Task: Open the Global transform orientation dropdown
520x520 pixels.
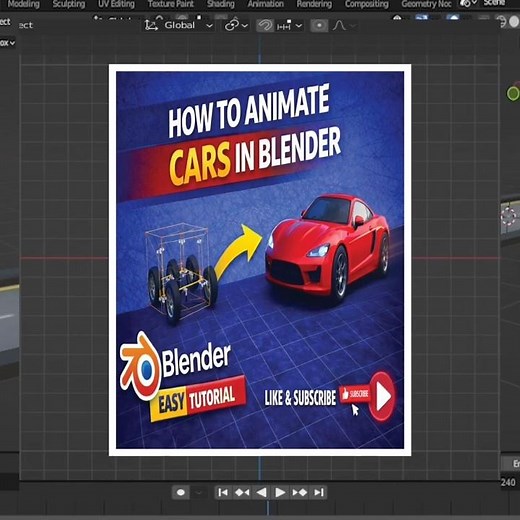Action: 179,25
